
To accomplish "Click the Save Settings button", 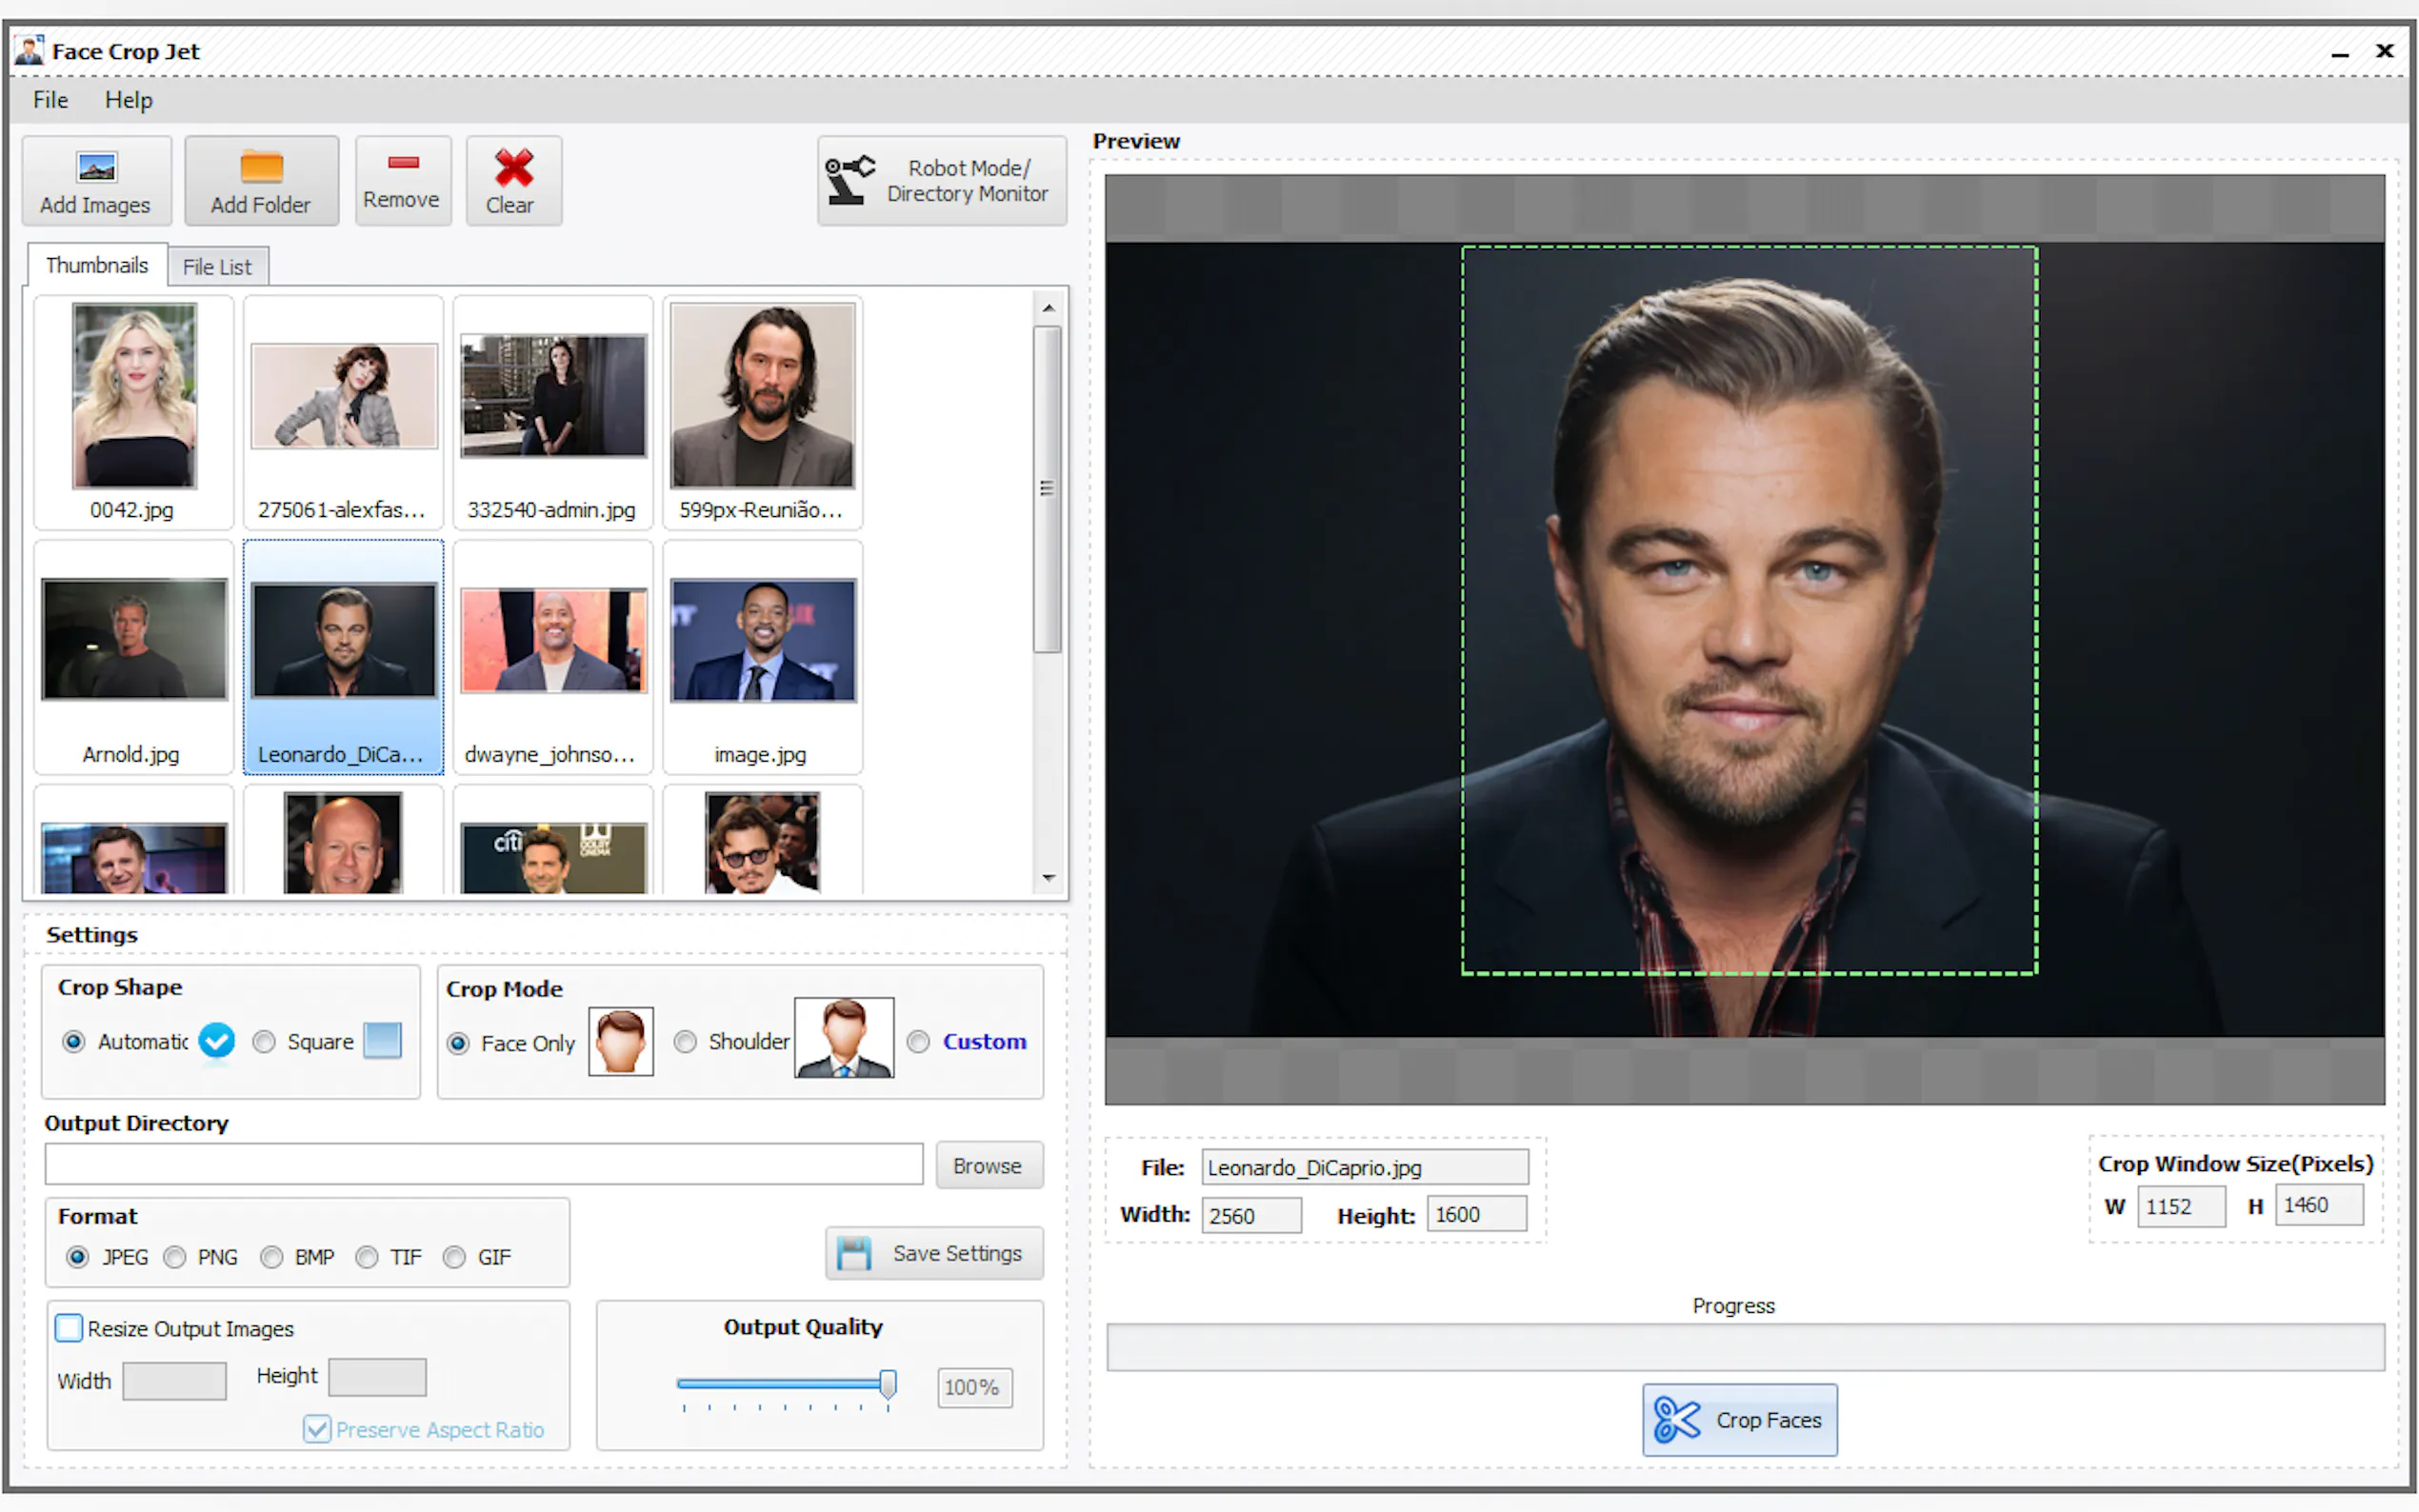I will tap(934, 1253).
